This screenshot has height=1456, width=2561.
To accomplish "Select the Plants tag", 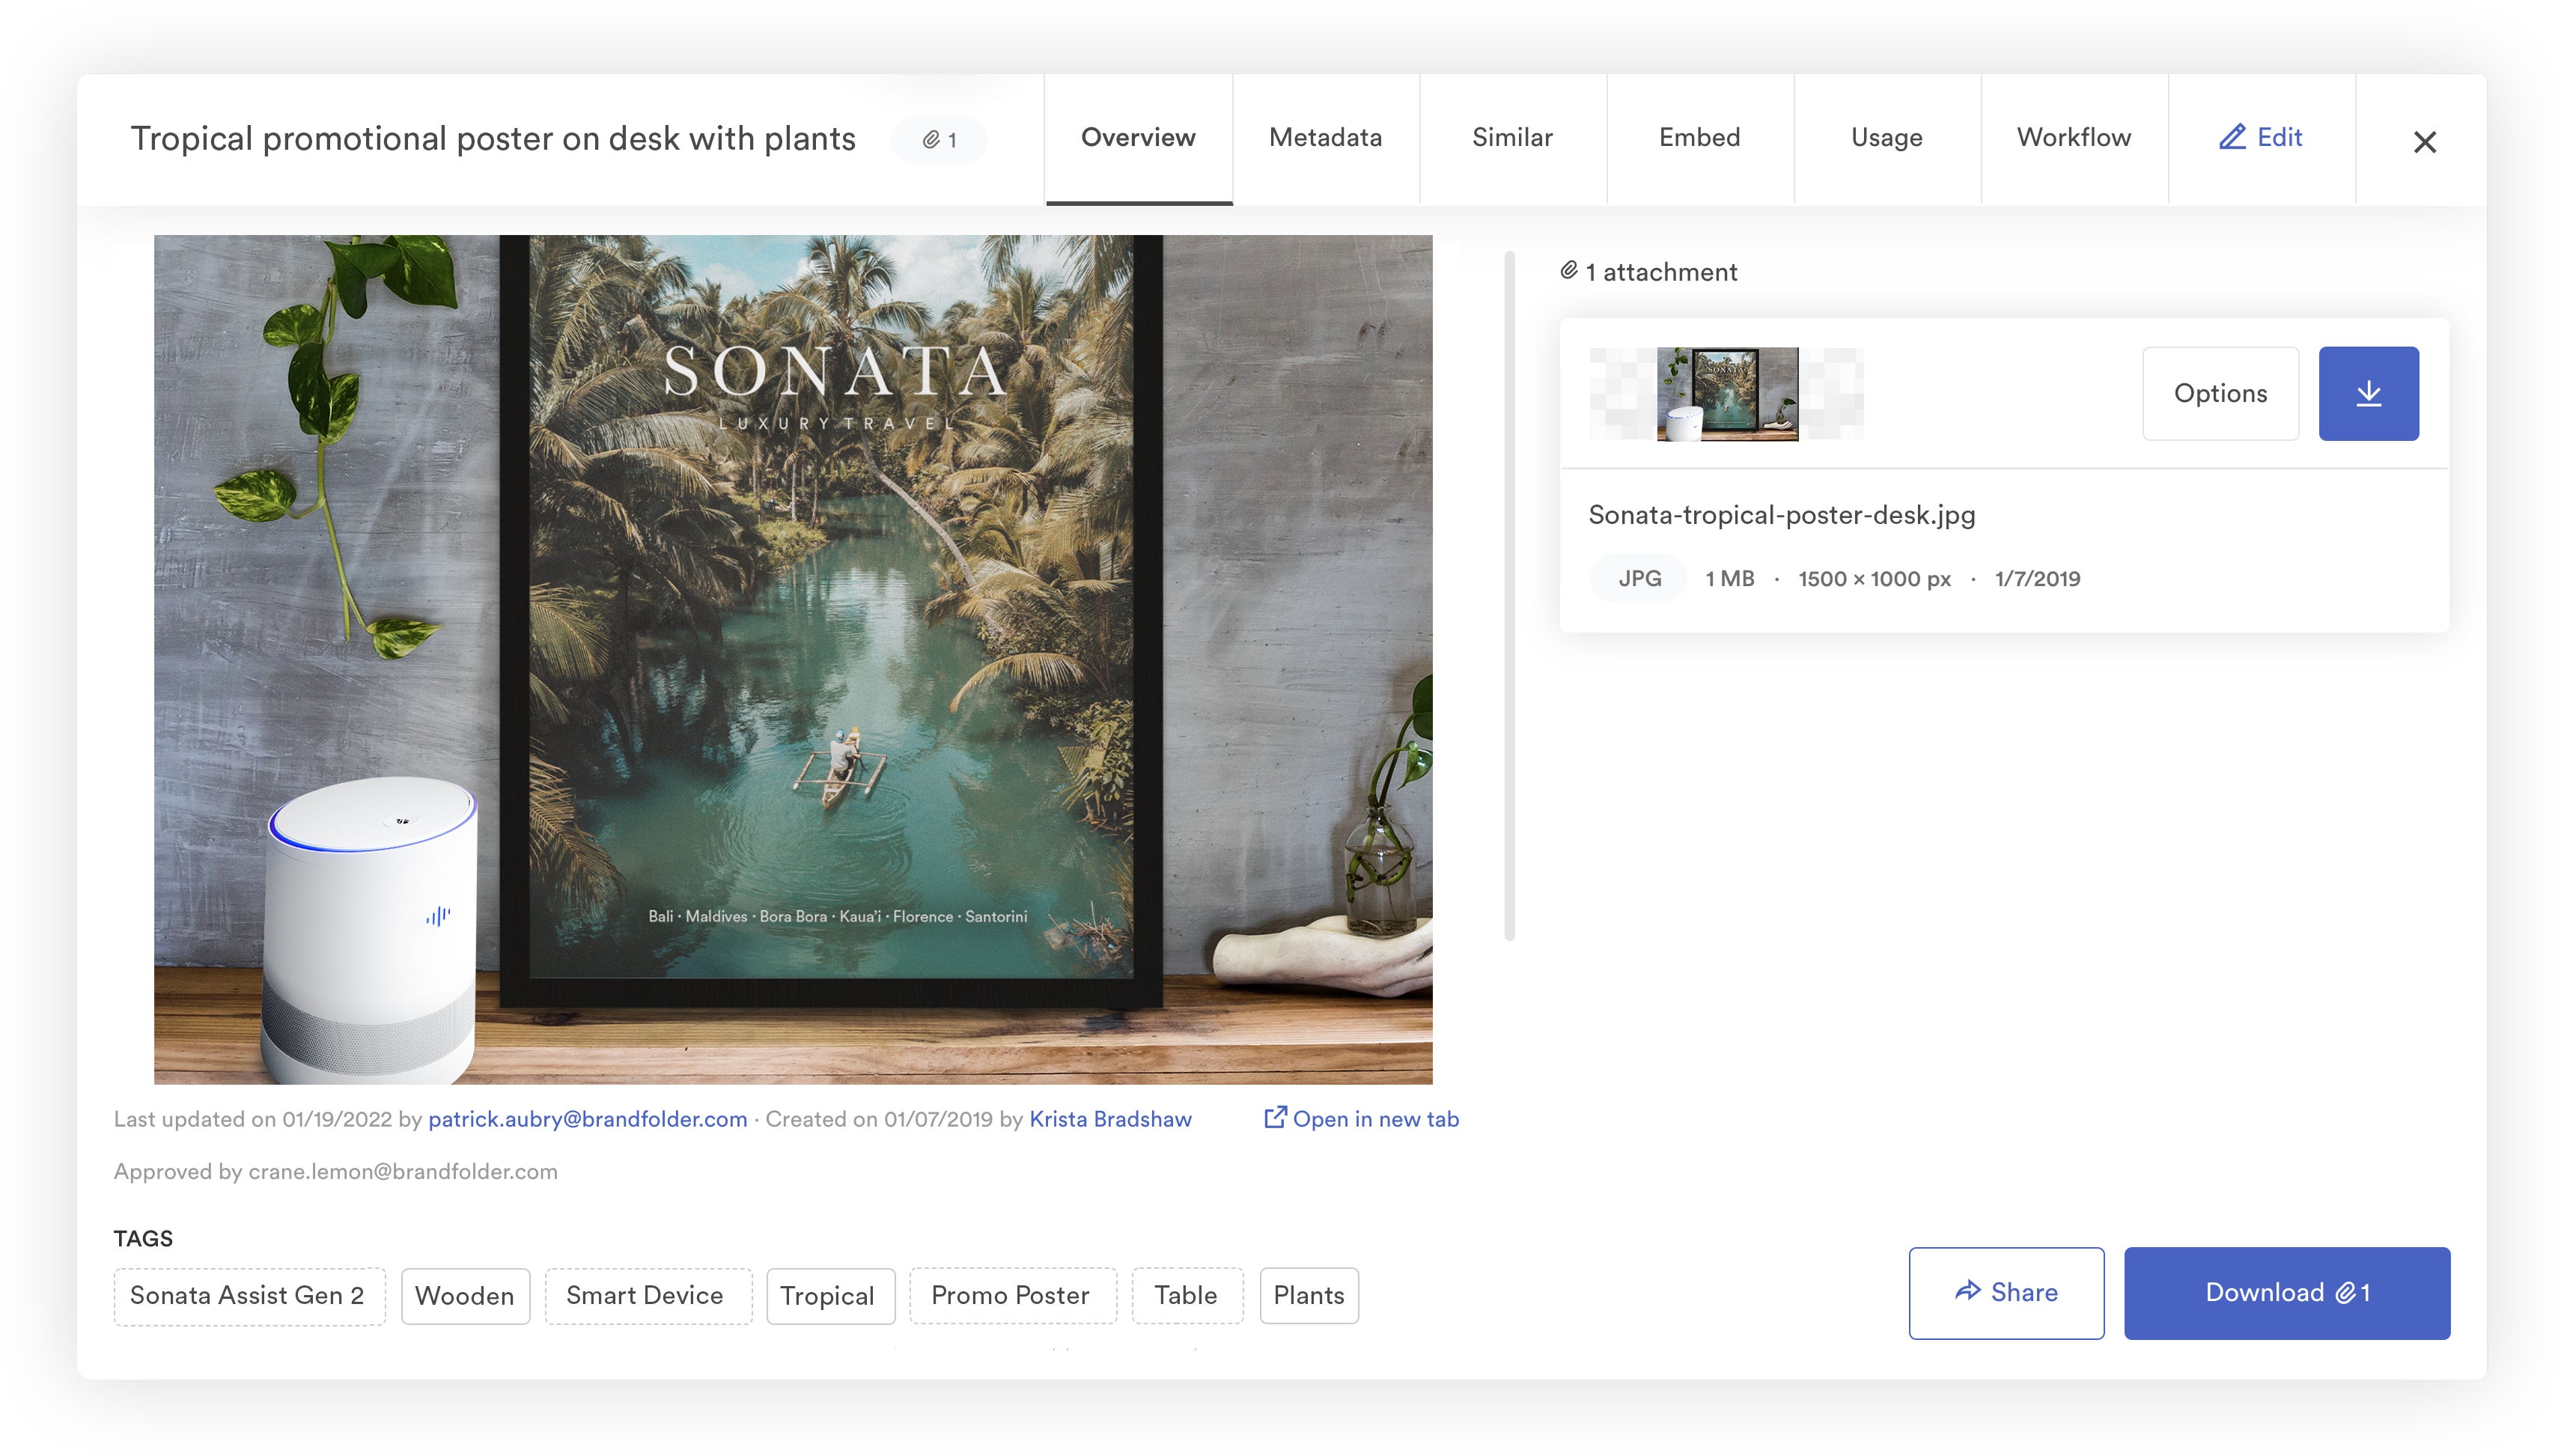I will [x=1308, y=1295].
